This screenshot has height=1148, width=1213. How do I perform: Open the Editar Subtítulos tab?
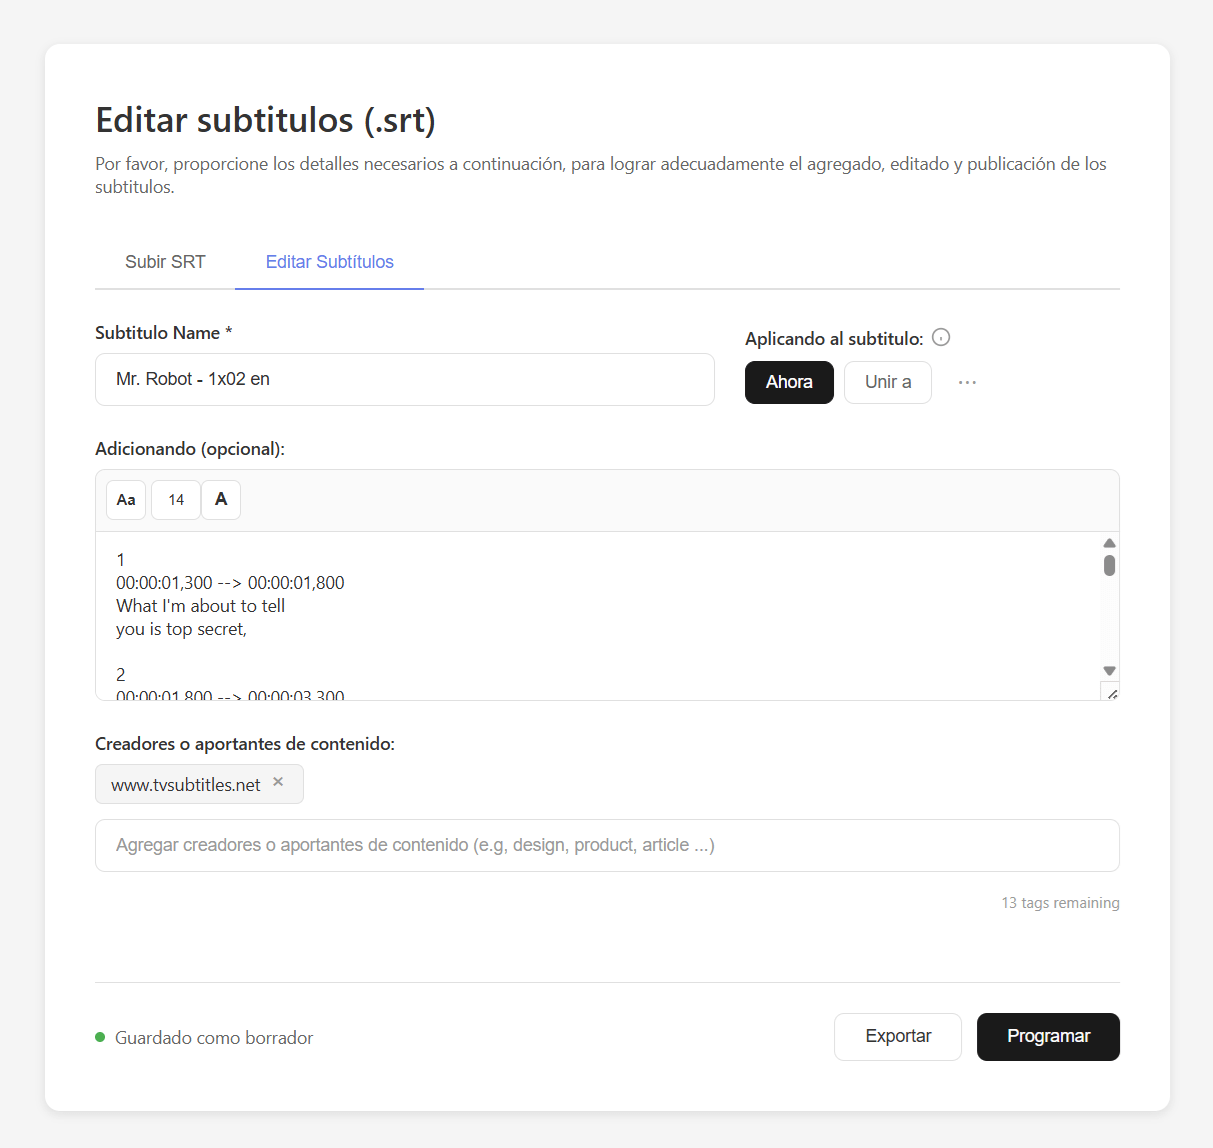coord(330,262)
